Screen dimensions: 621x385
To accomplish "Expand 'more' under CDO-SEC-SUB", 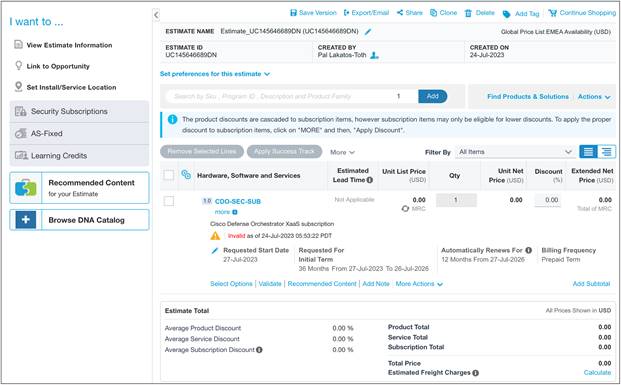I will (x=226, y=212).
